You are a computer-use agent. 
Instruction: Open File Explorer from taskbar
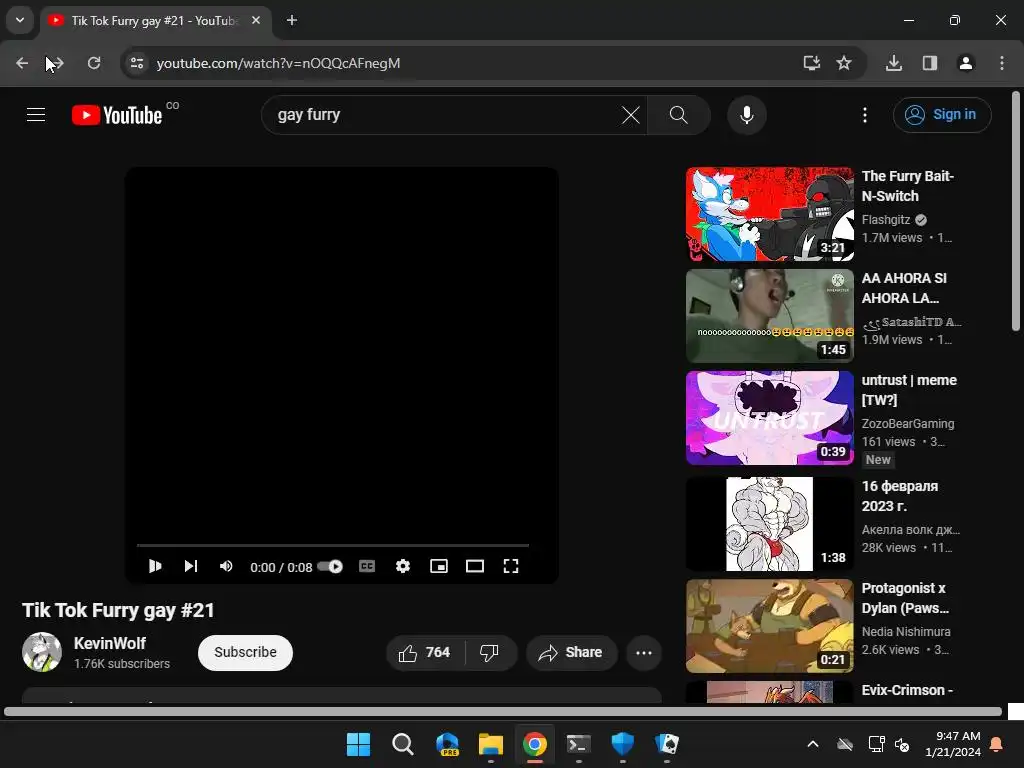(490, 744)
